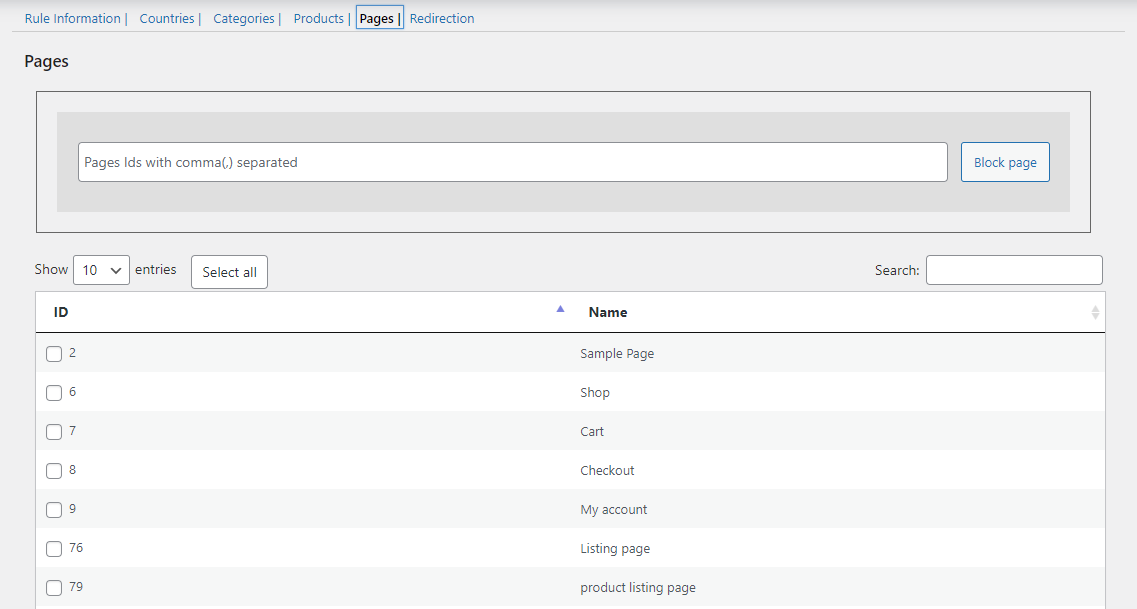1137x609 pixels.
Task: Check the product listing page checkbox
Action: pyautogui.click(x=54, y=588)
